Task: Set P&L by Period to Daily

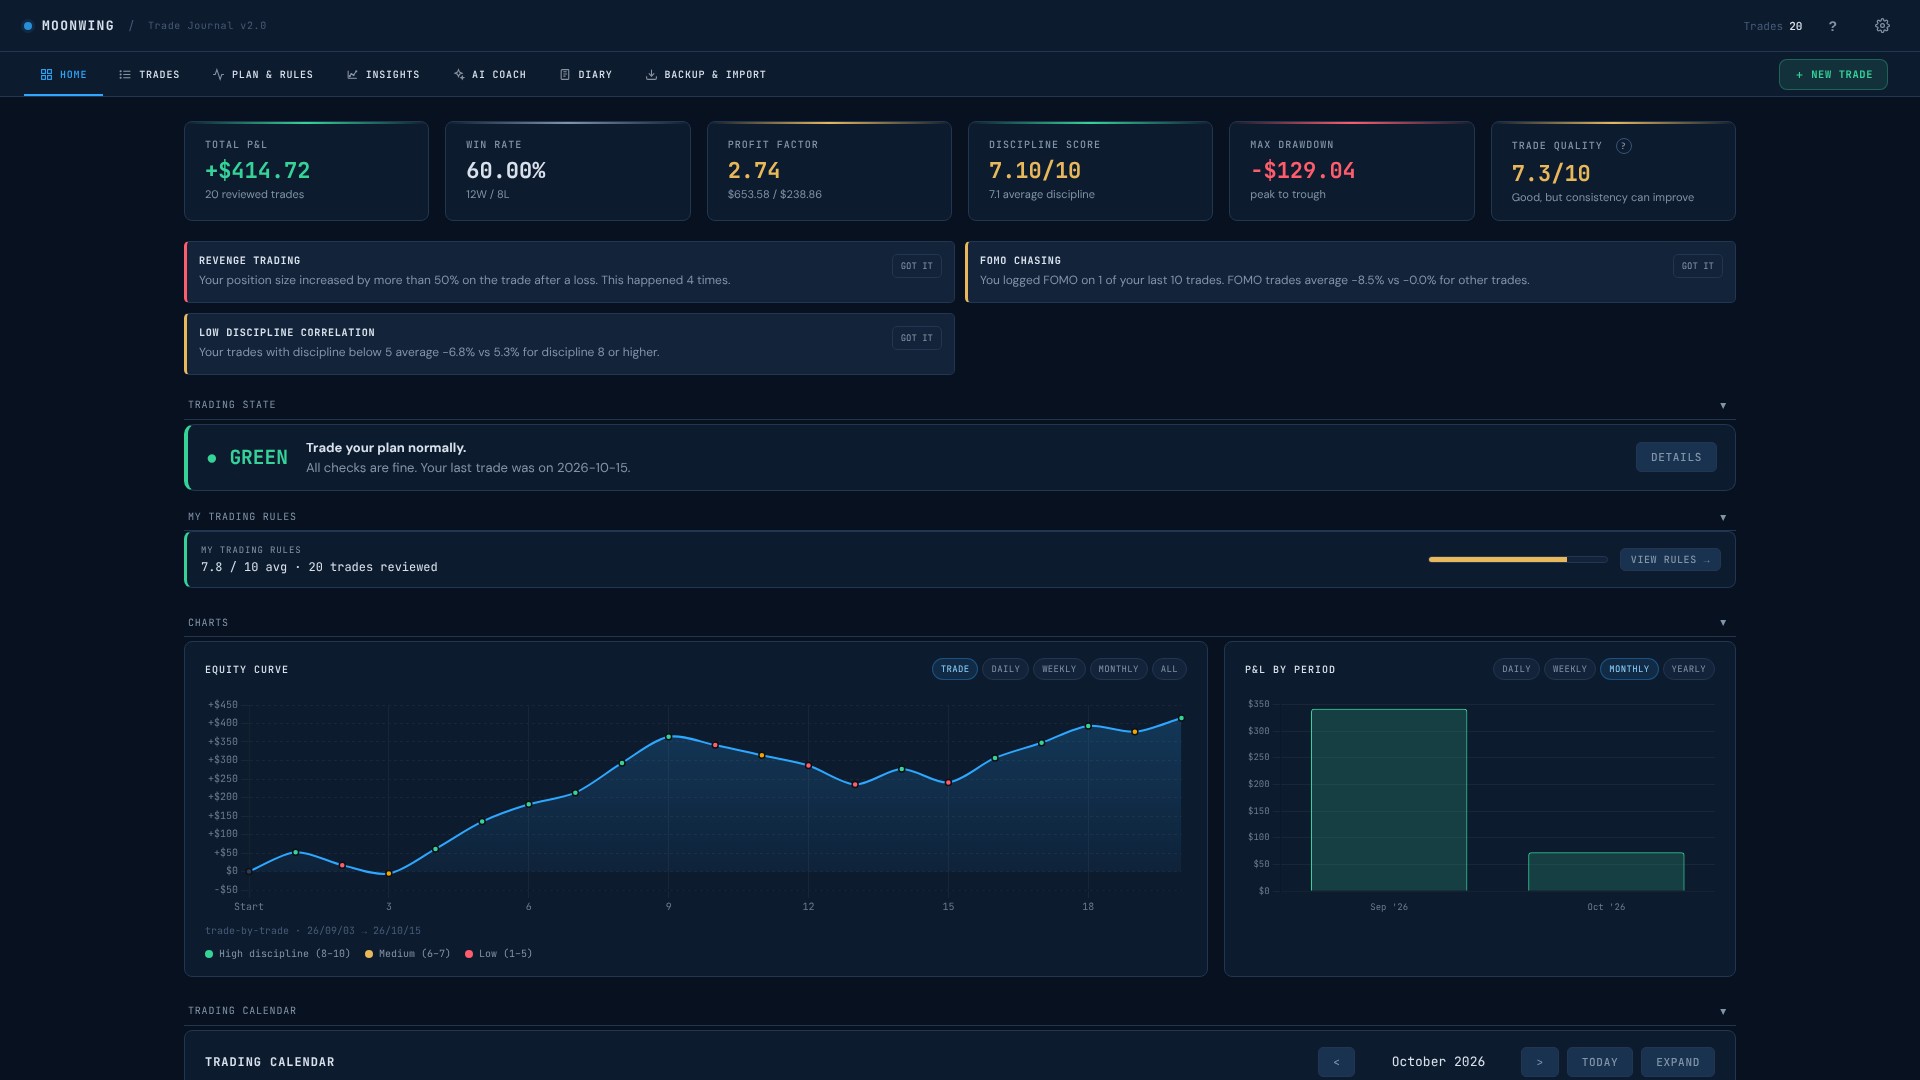Action: tap(1516, 669)
